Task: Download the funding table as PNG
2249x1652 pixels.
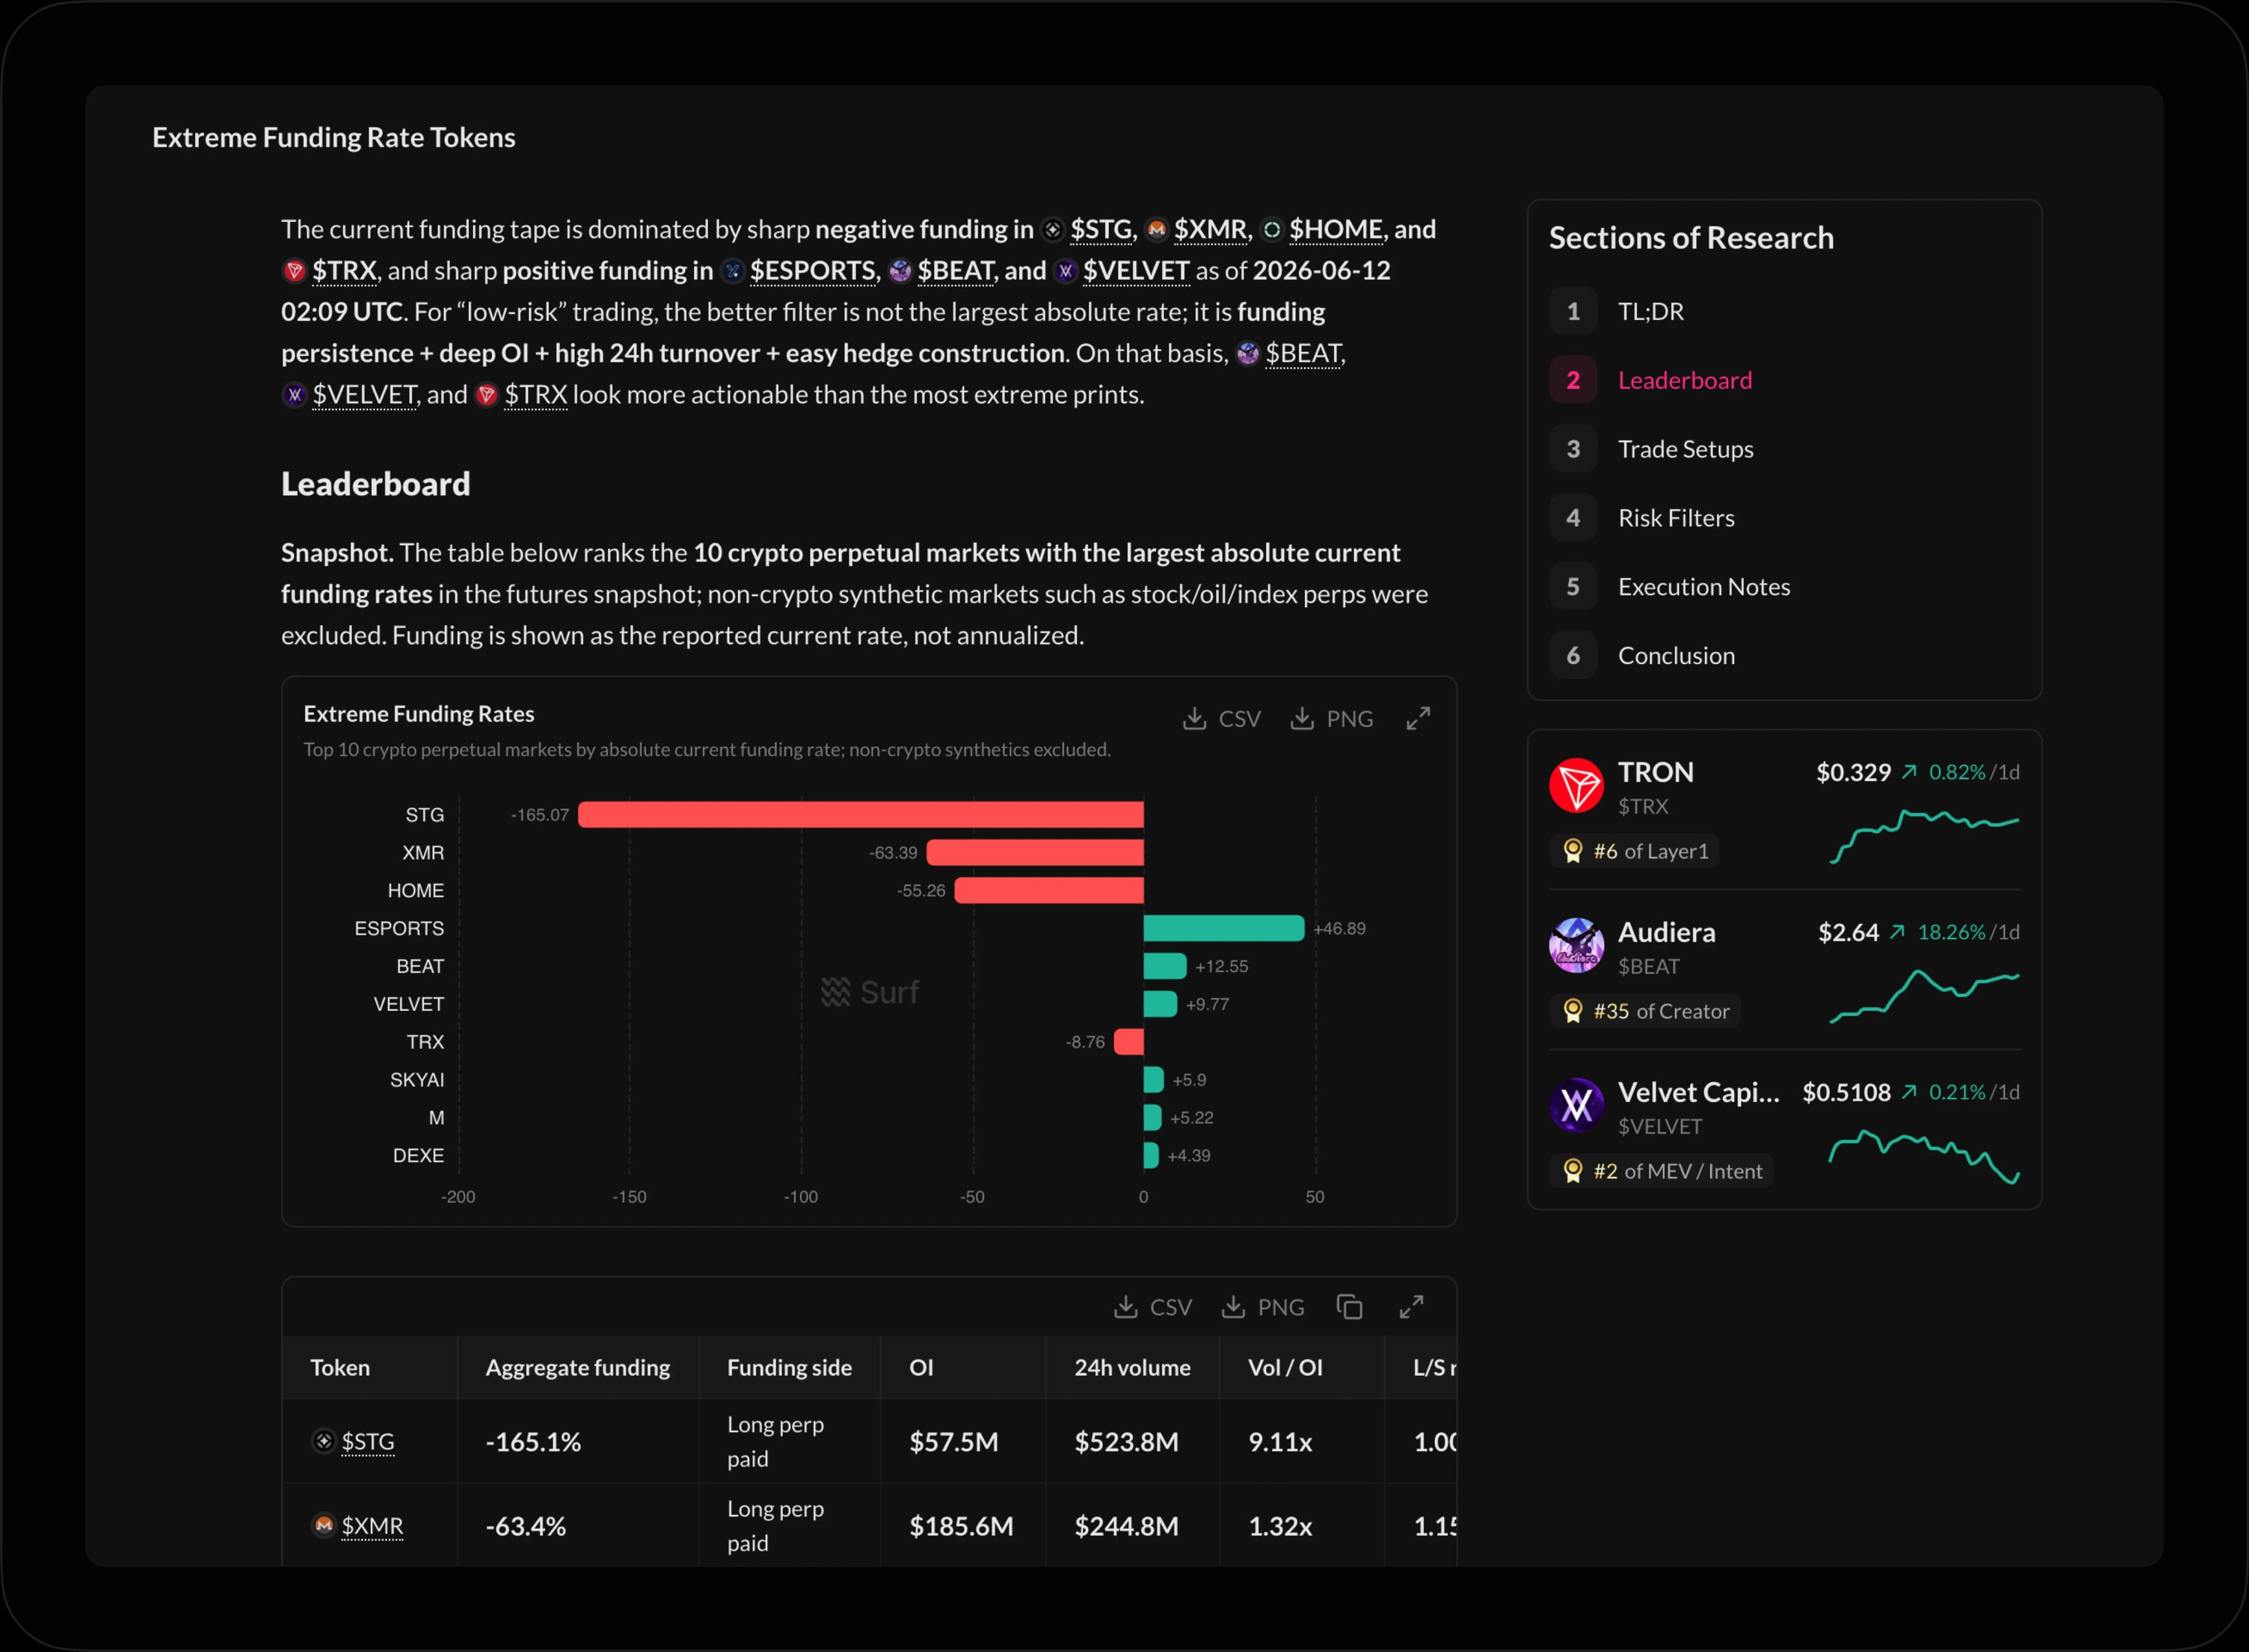Action: [x=1263, y=1307]
